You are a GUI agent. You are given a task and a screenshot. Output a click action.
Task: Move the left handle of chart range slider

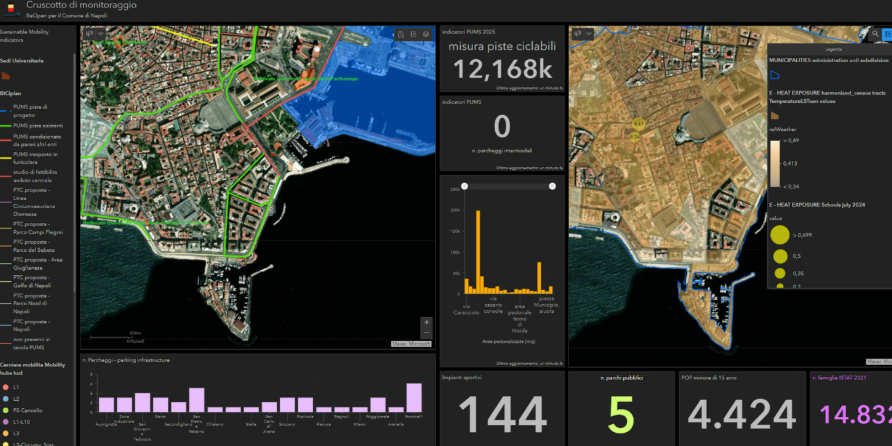464,186
